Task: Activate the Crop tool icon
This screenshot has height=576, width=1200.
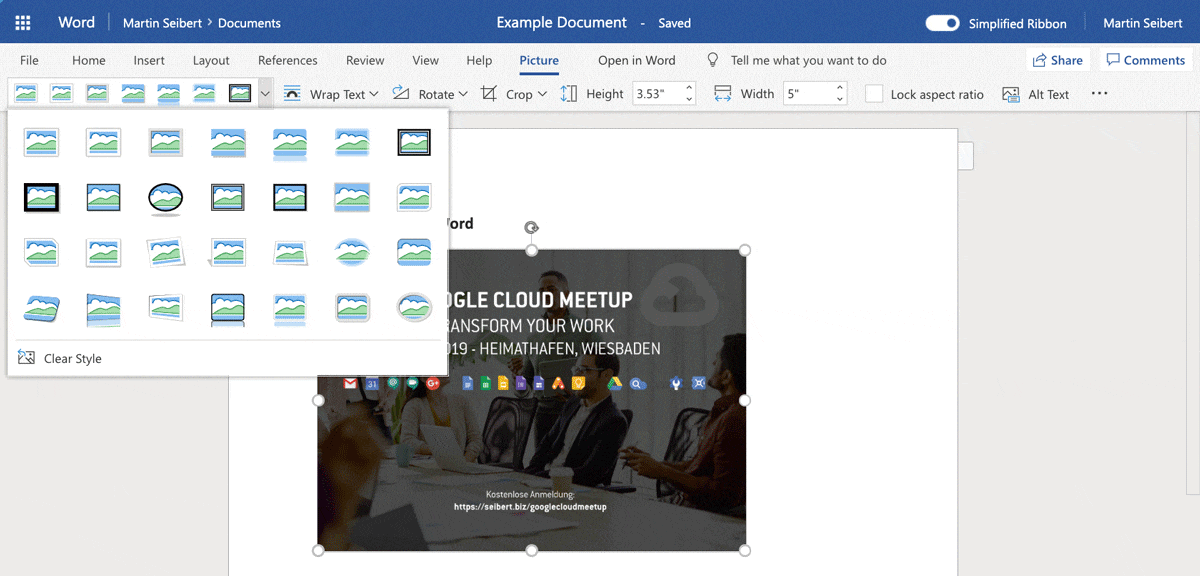Action: [x=489, y=93]
